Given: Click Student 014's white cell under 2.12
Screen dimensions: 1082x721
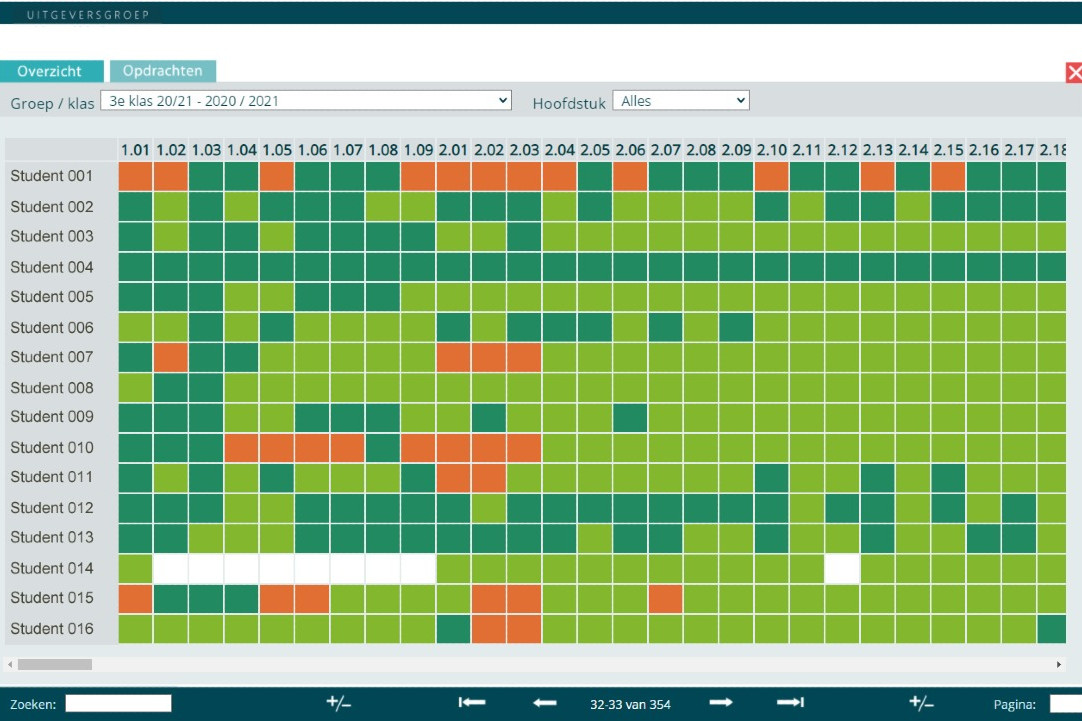Looking at the screenshot, I should 842,568.
